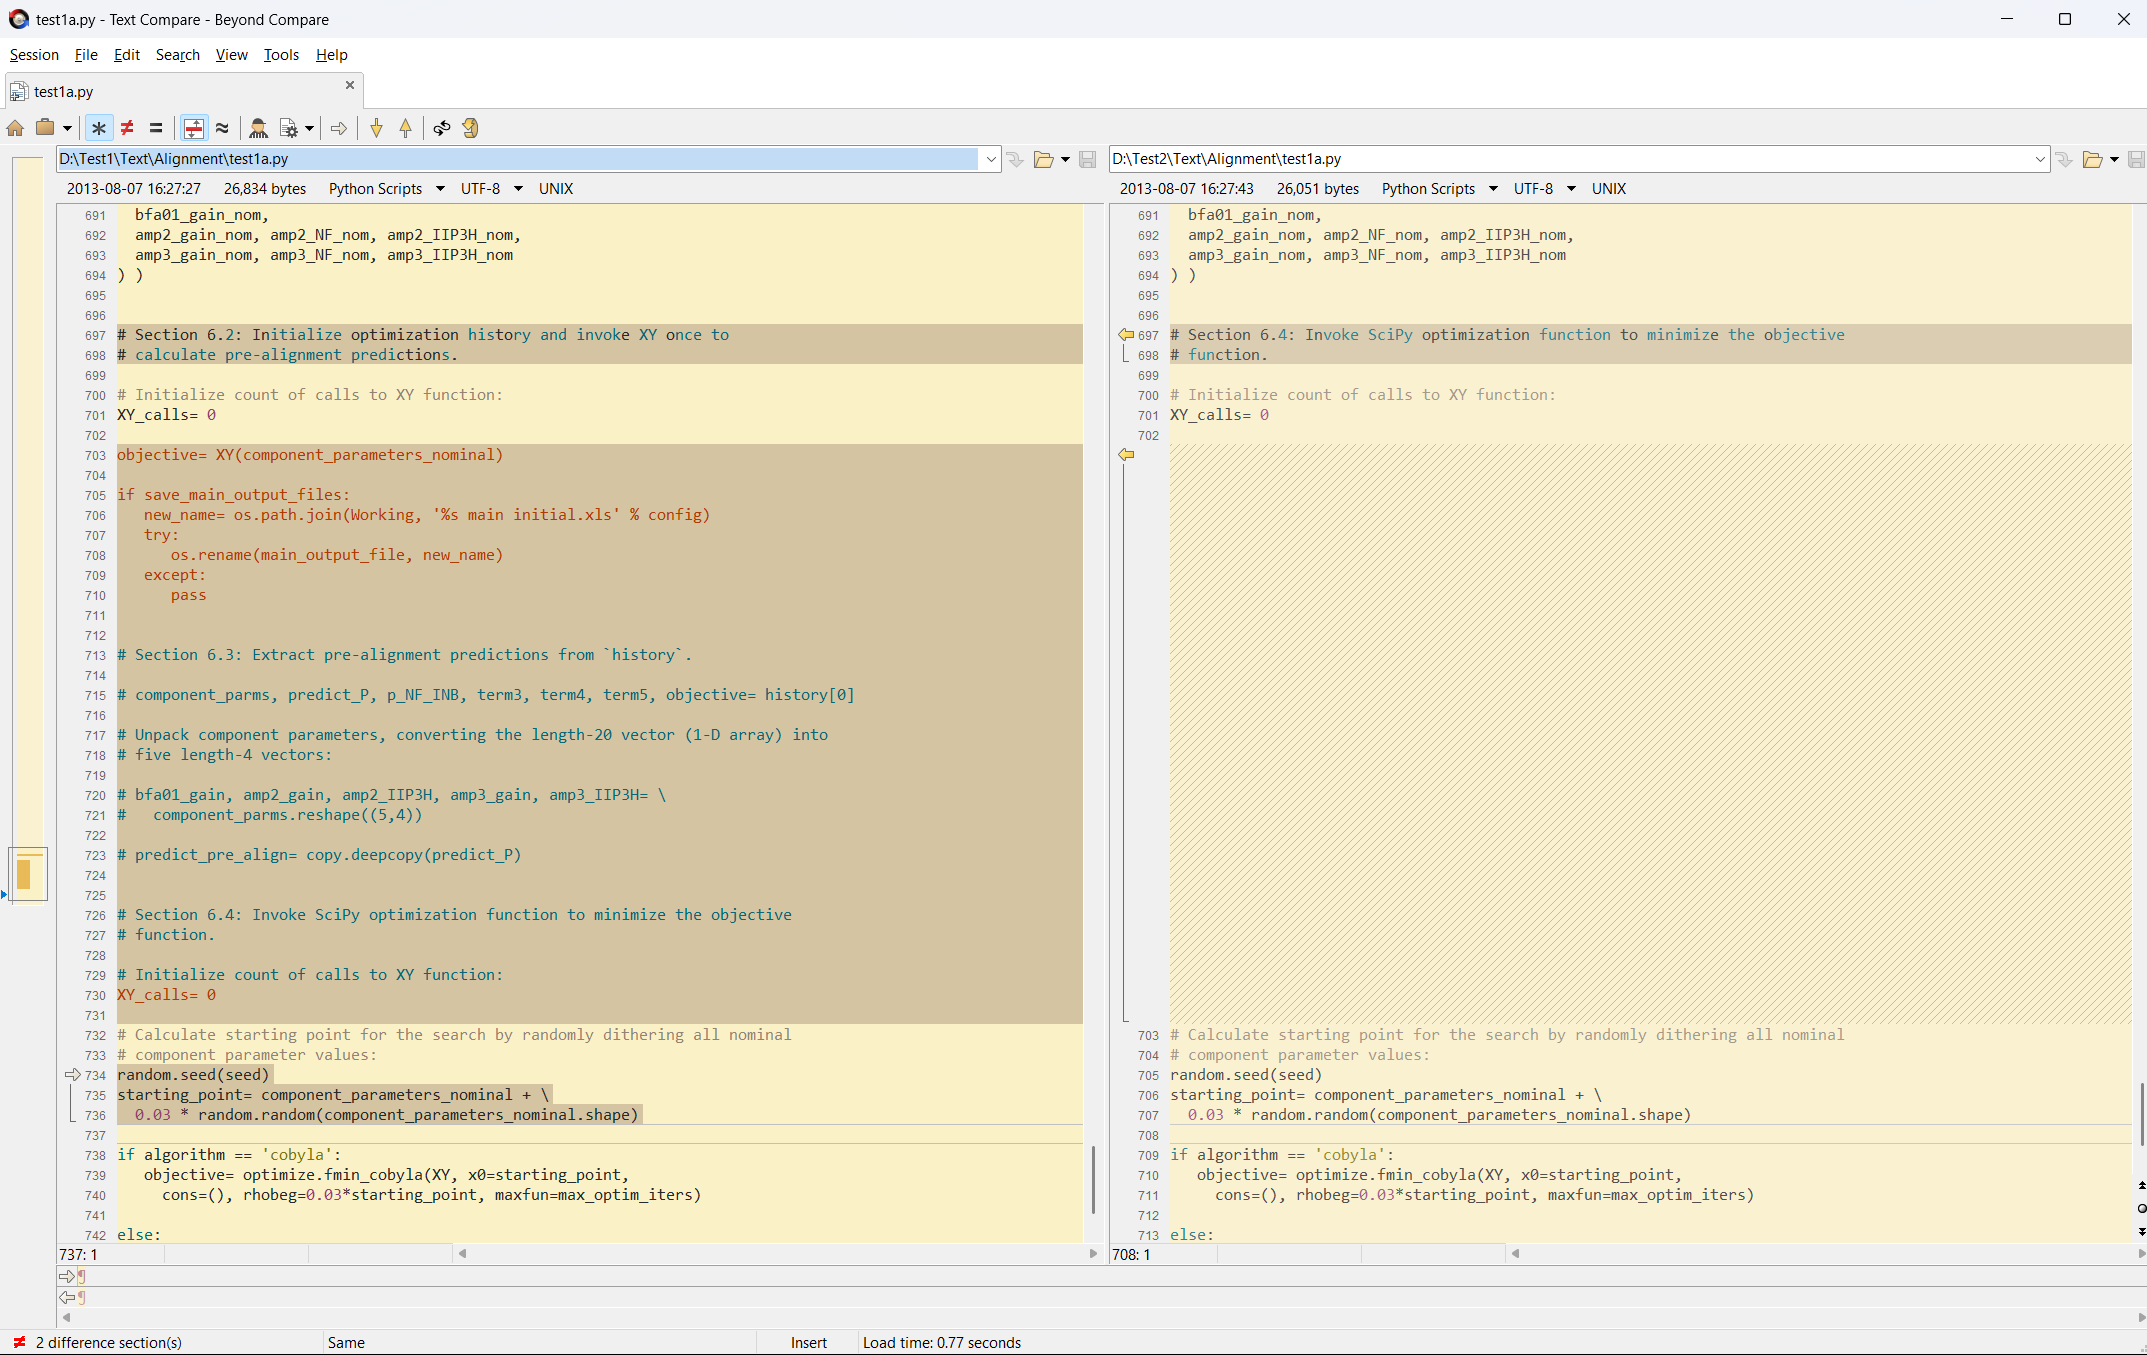Click the right line detail arrow icon
This screenshot has width=2147, height=1355.
68,1297
